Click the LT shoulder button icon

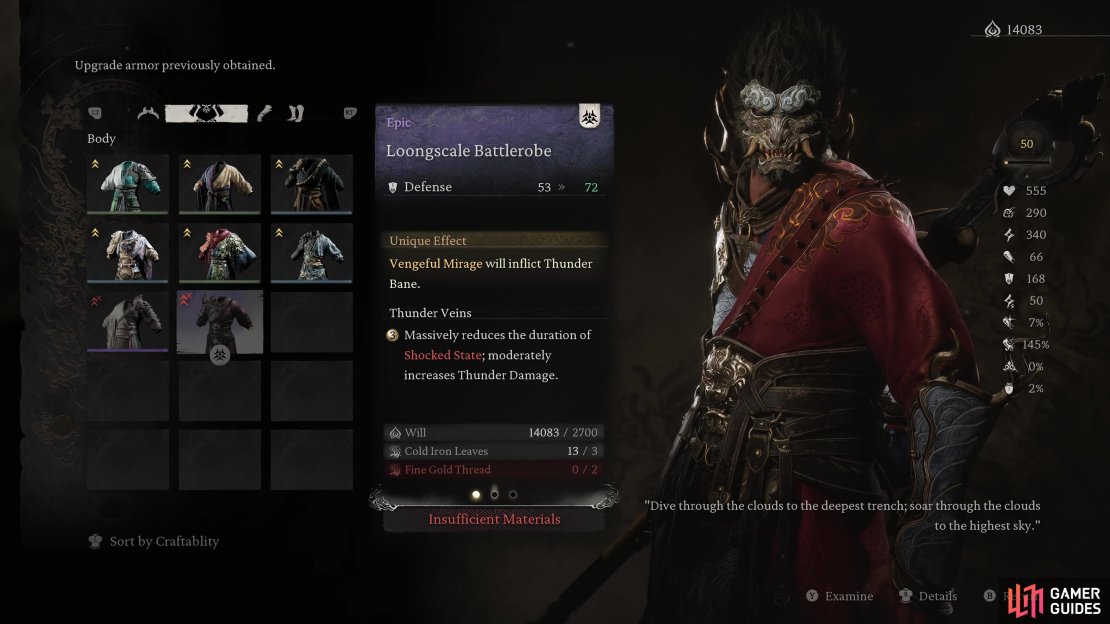pos(95,113)
